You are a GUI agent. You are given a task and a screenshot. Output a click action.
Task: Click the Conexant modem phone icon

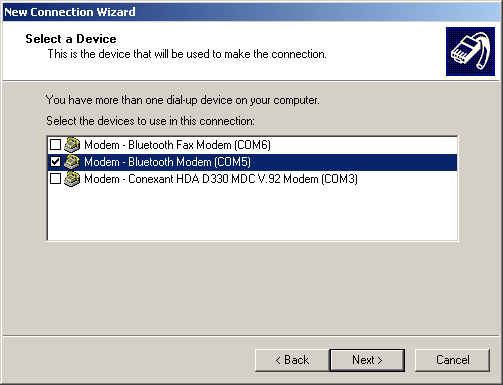click(x=72, y=179)
